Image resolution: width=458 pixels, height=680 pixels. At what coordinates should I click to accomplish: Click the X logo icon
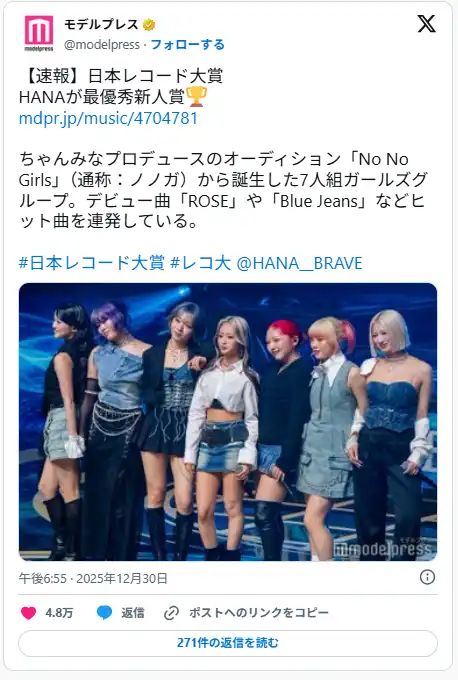point(426,23)
